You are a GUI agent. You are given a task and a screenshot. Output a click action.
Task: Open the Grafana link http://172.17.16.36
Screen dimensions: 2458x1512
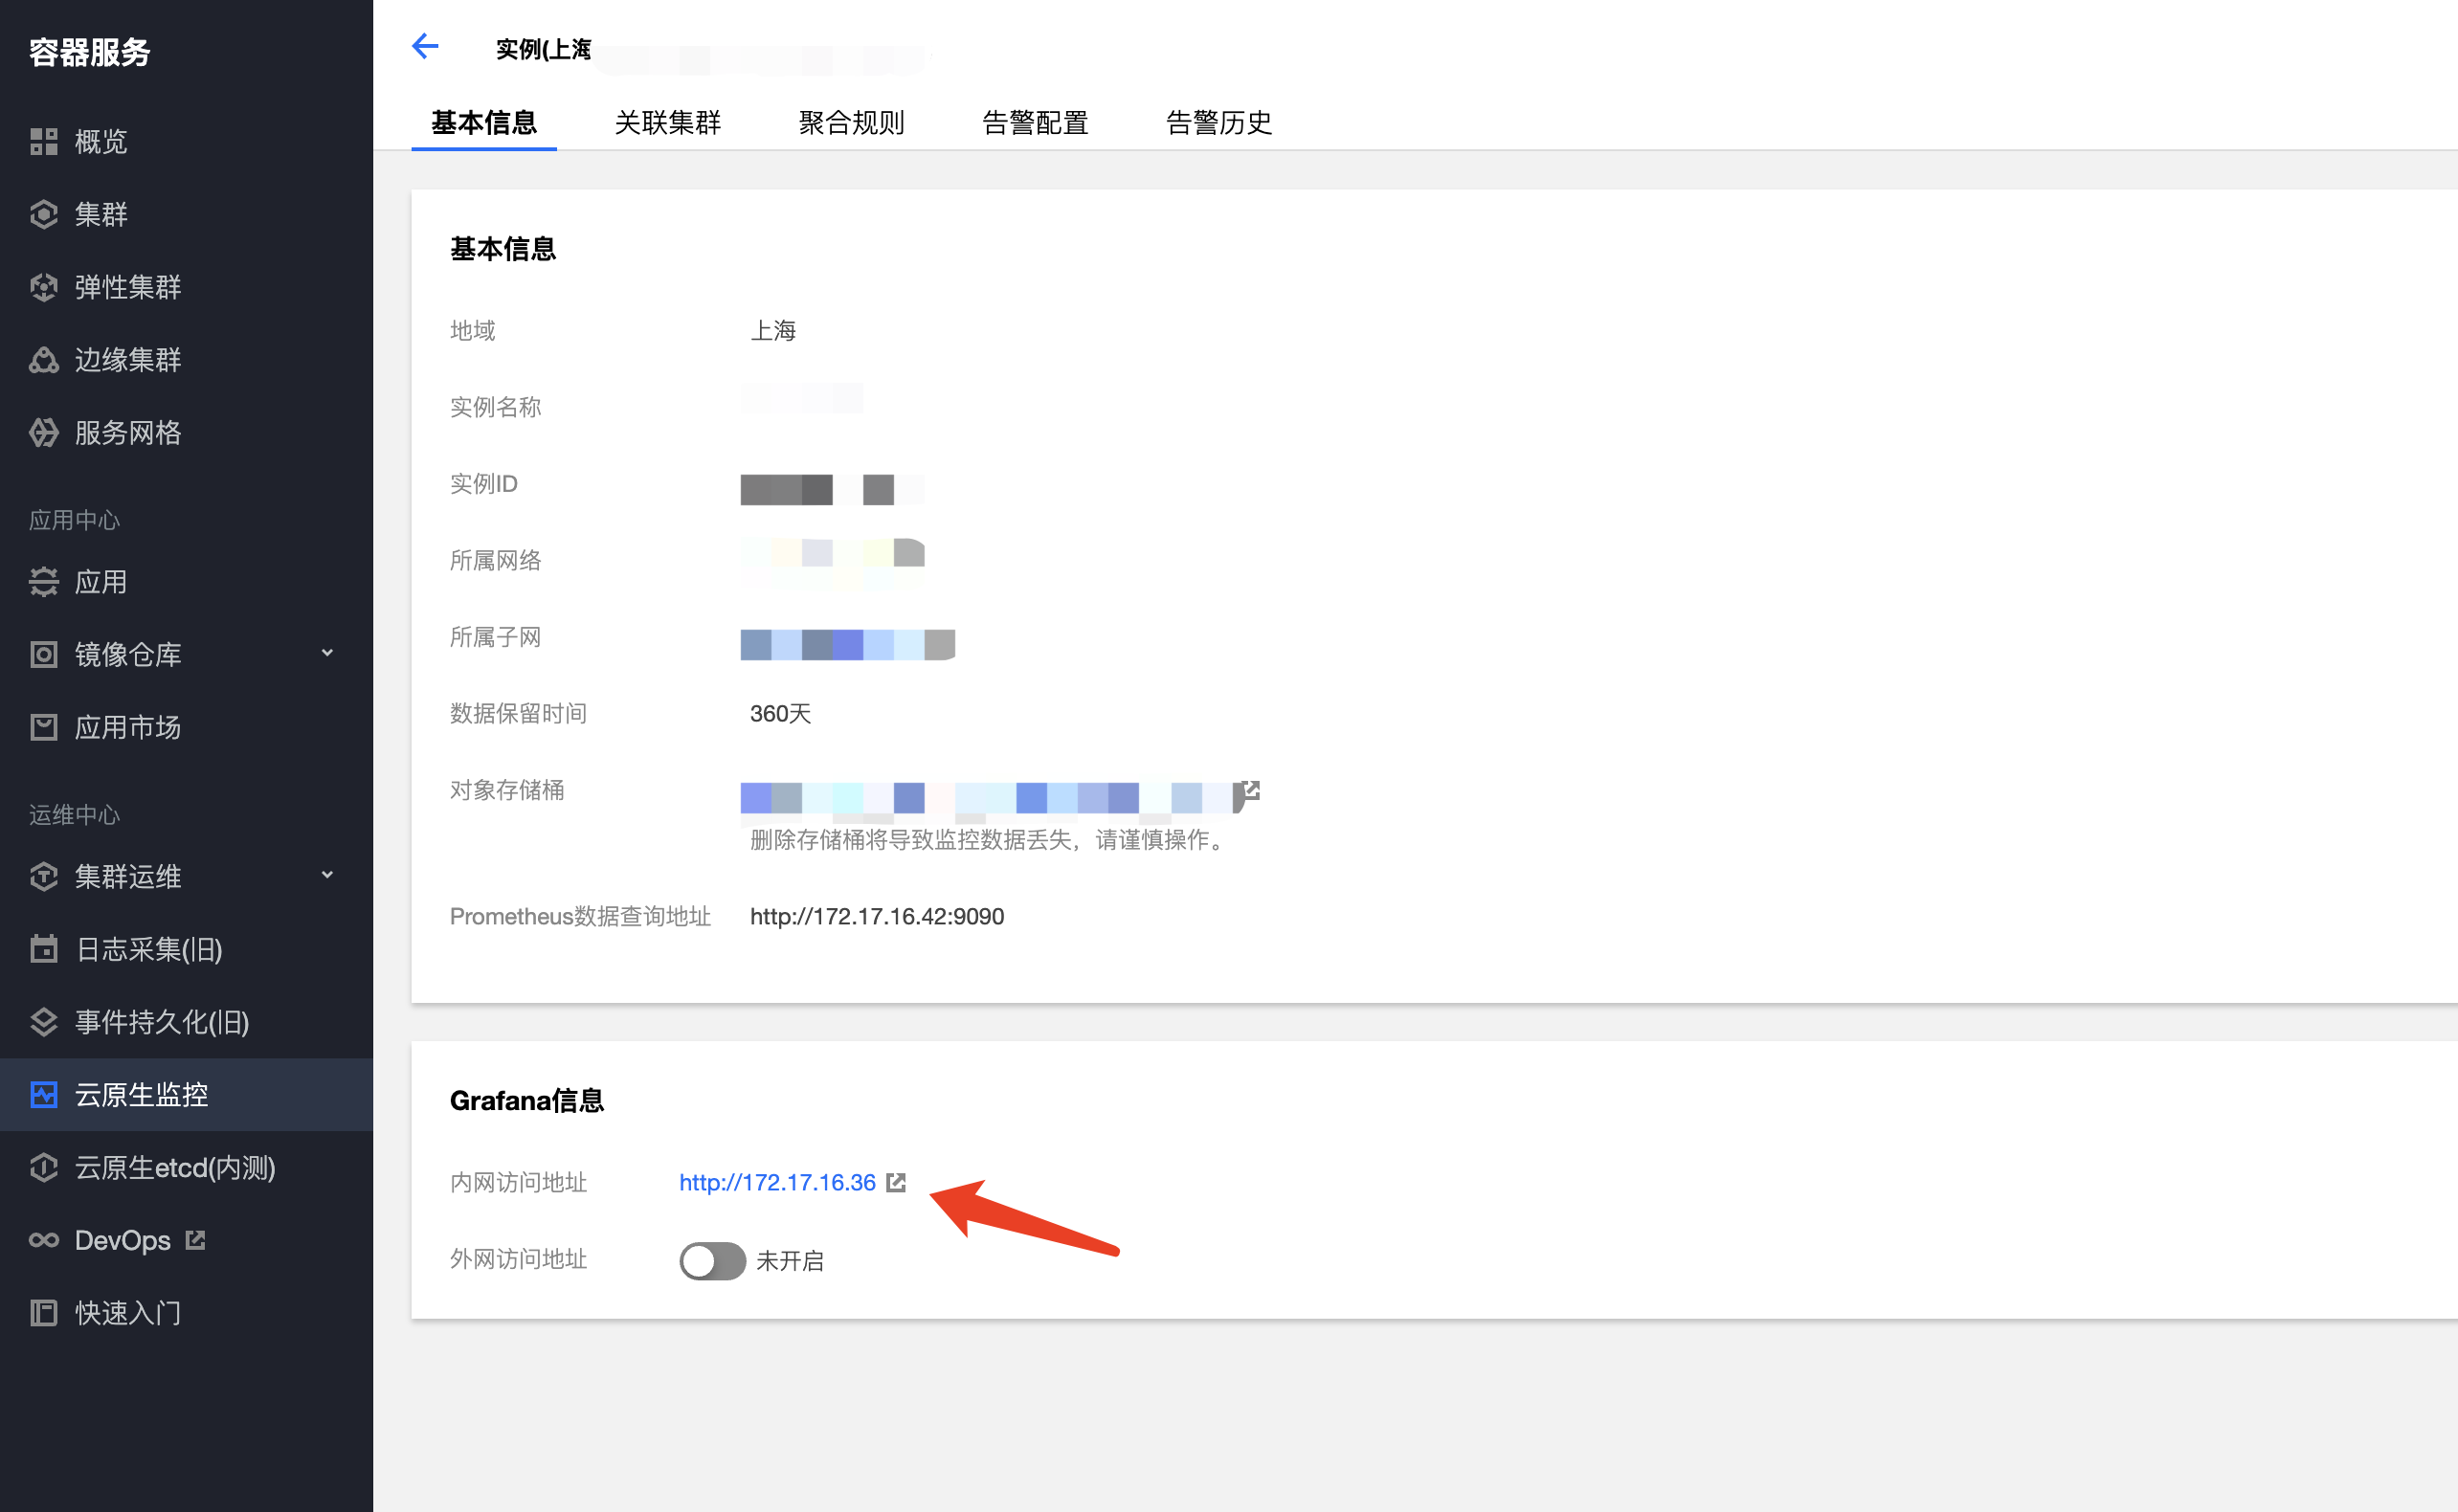click(777, 1182)
